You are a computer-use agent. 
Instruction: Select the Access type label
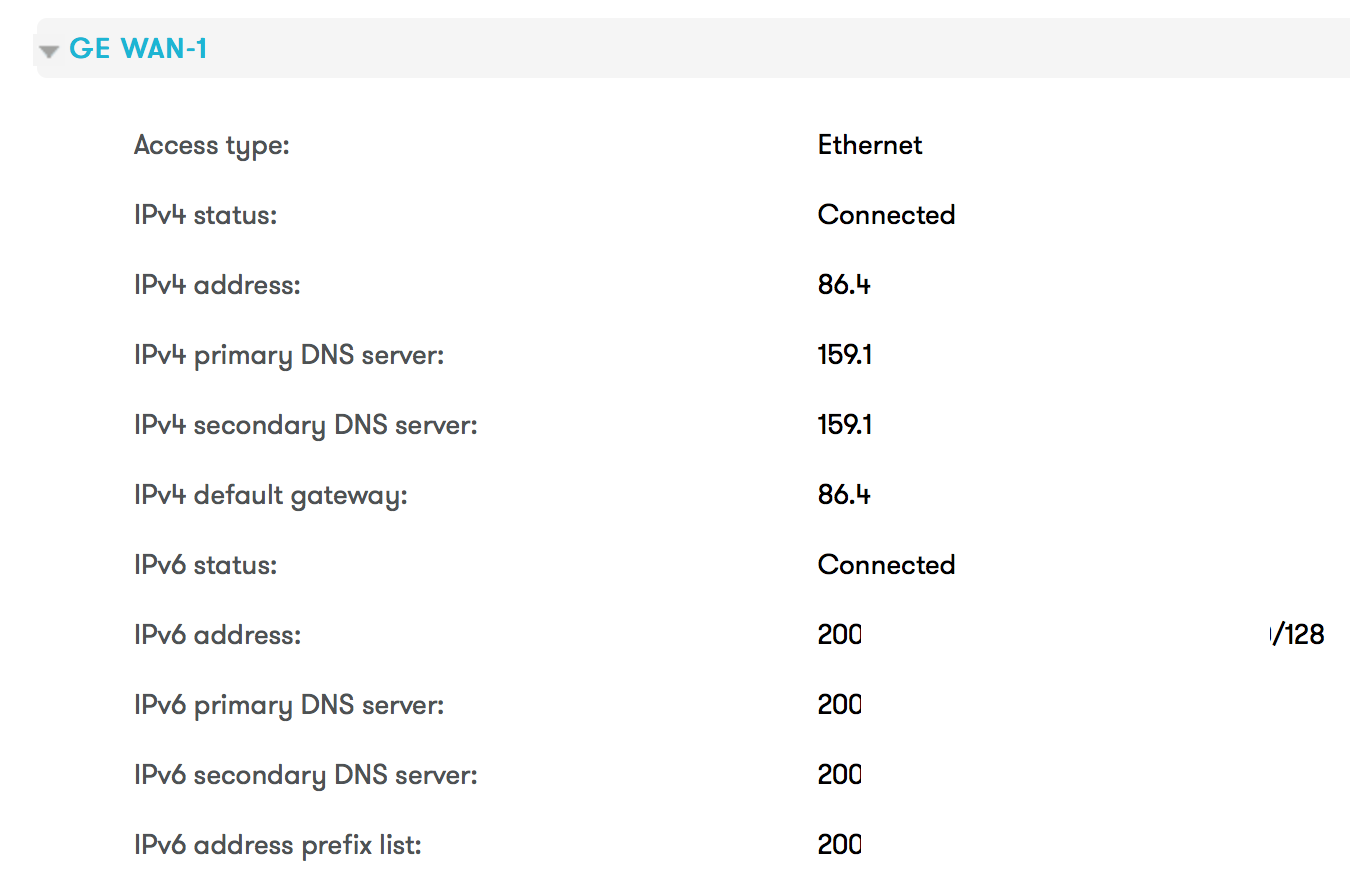click(211, 146)
